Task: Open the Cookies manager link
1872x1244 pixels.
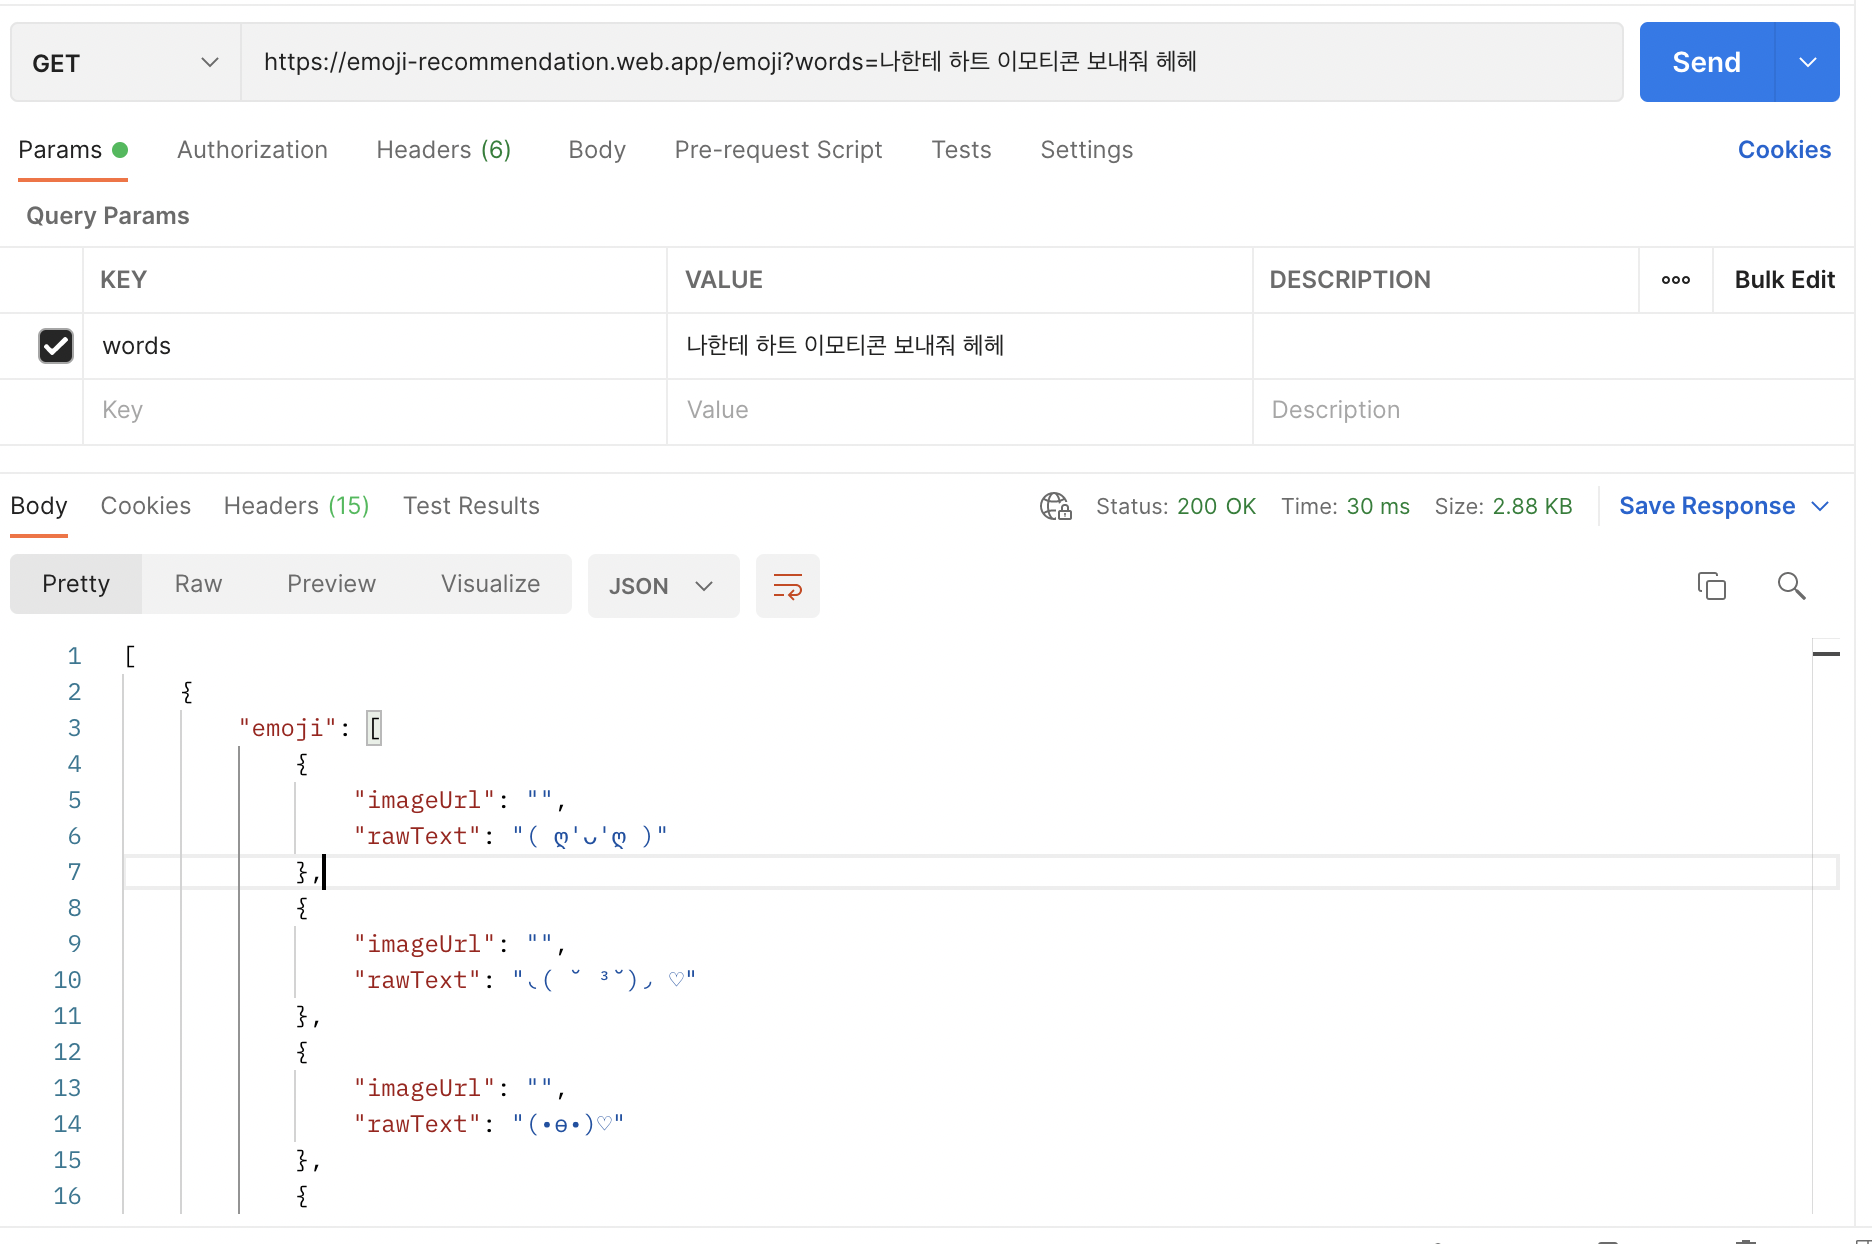Action: [1784, 150]
